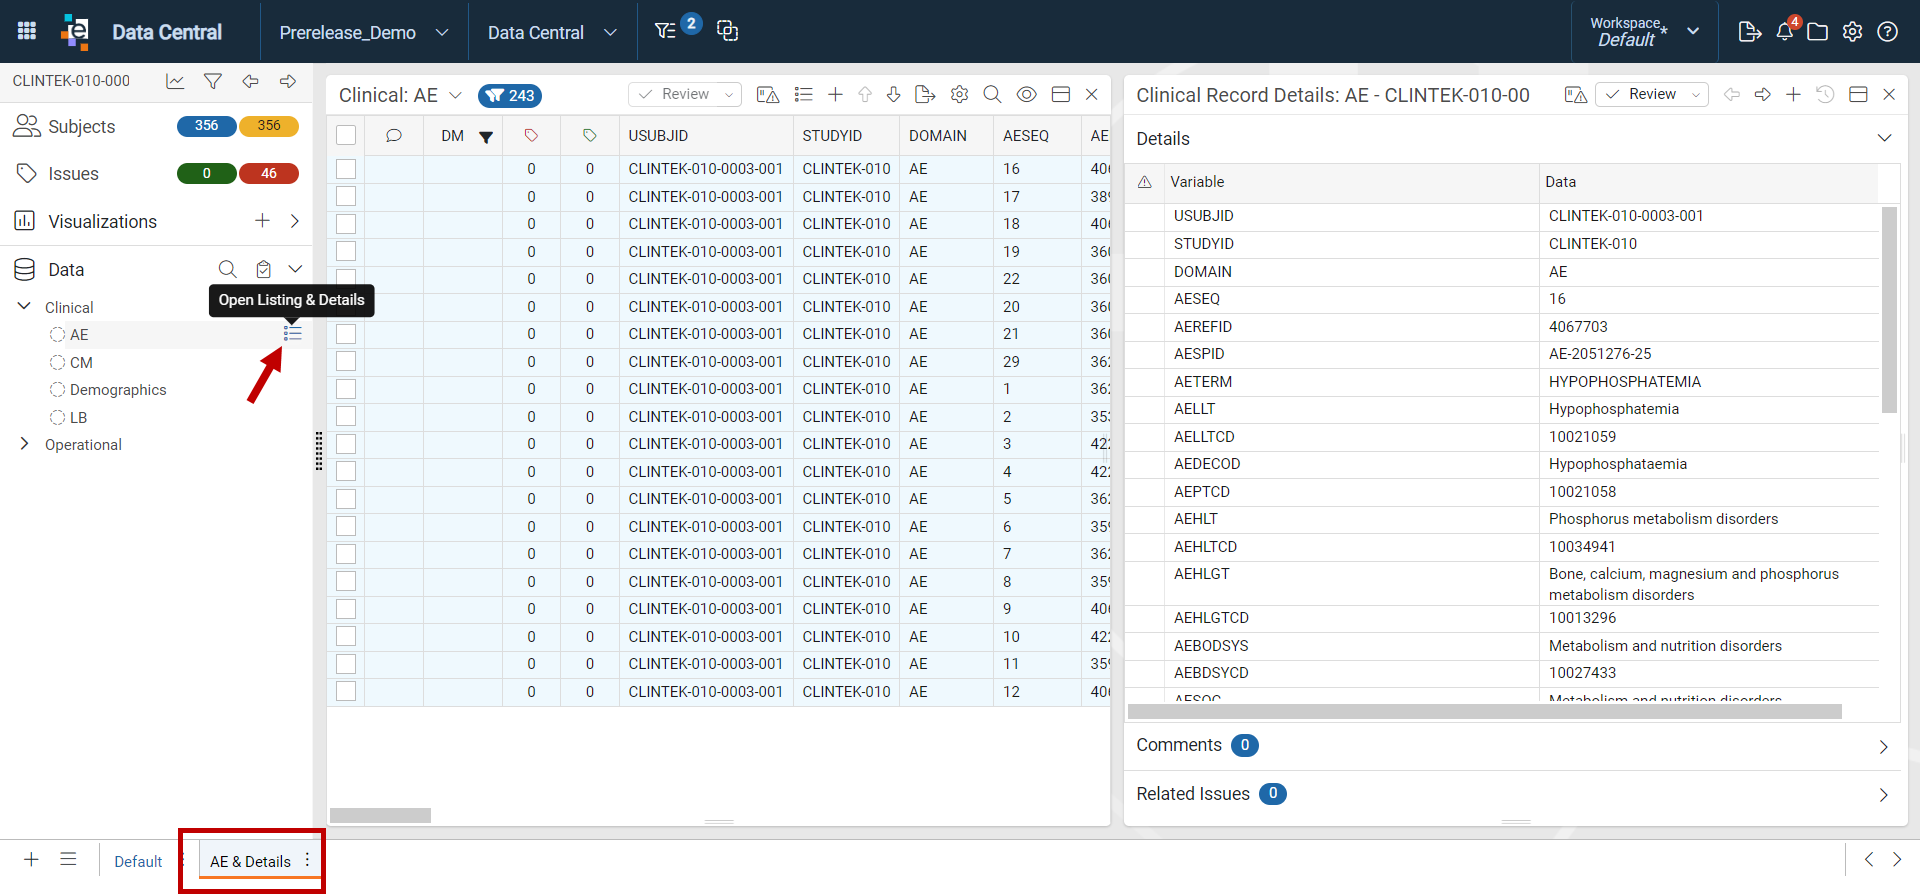
Task: Switch to the Default tab
Action: [138, 862]
